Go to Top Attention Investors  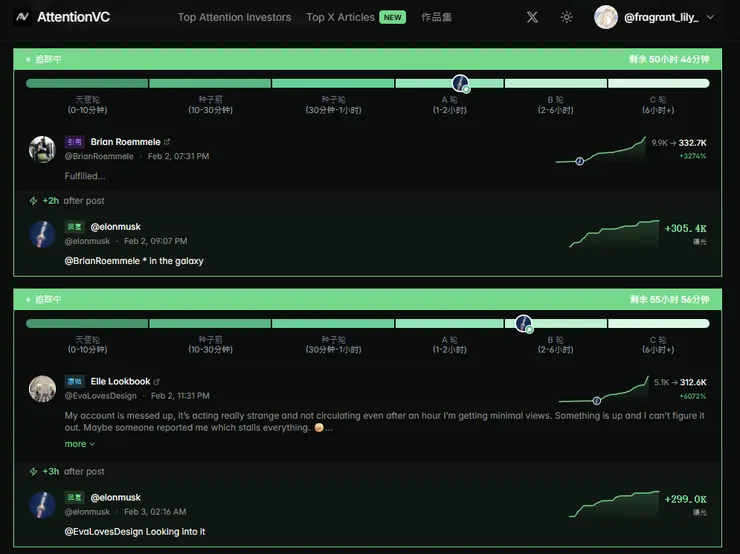(235, 17)
